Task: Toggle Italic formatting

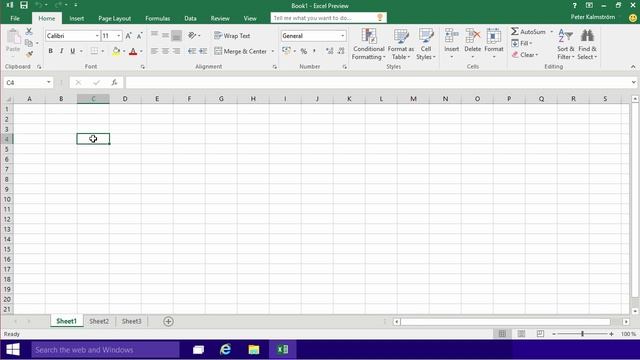Action: 62,51
